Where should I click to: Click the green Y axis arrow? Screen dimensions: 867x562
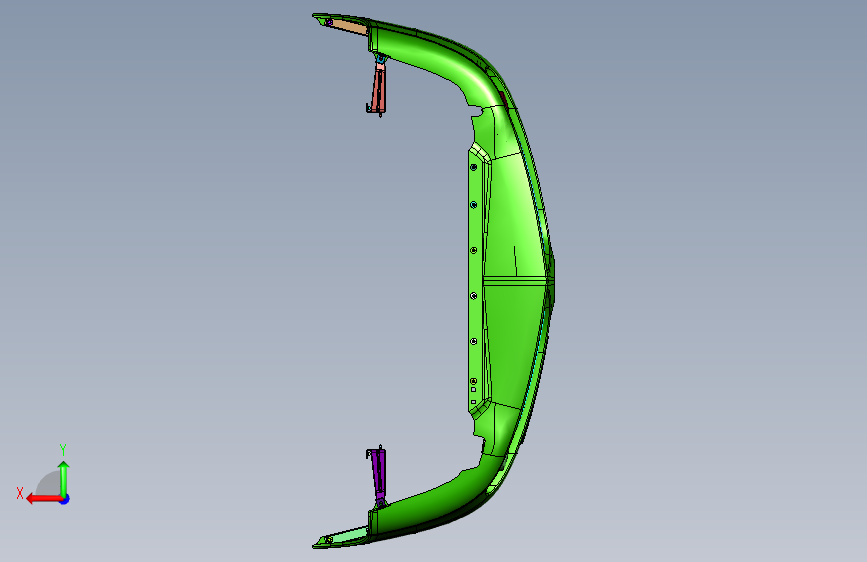pos(64,478)
